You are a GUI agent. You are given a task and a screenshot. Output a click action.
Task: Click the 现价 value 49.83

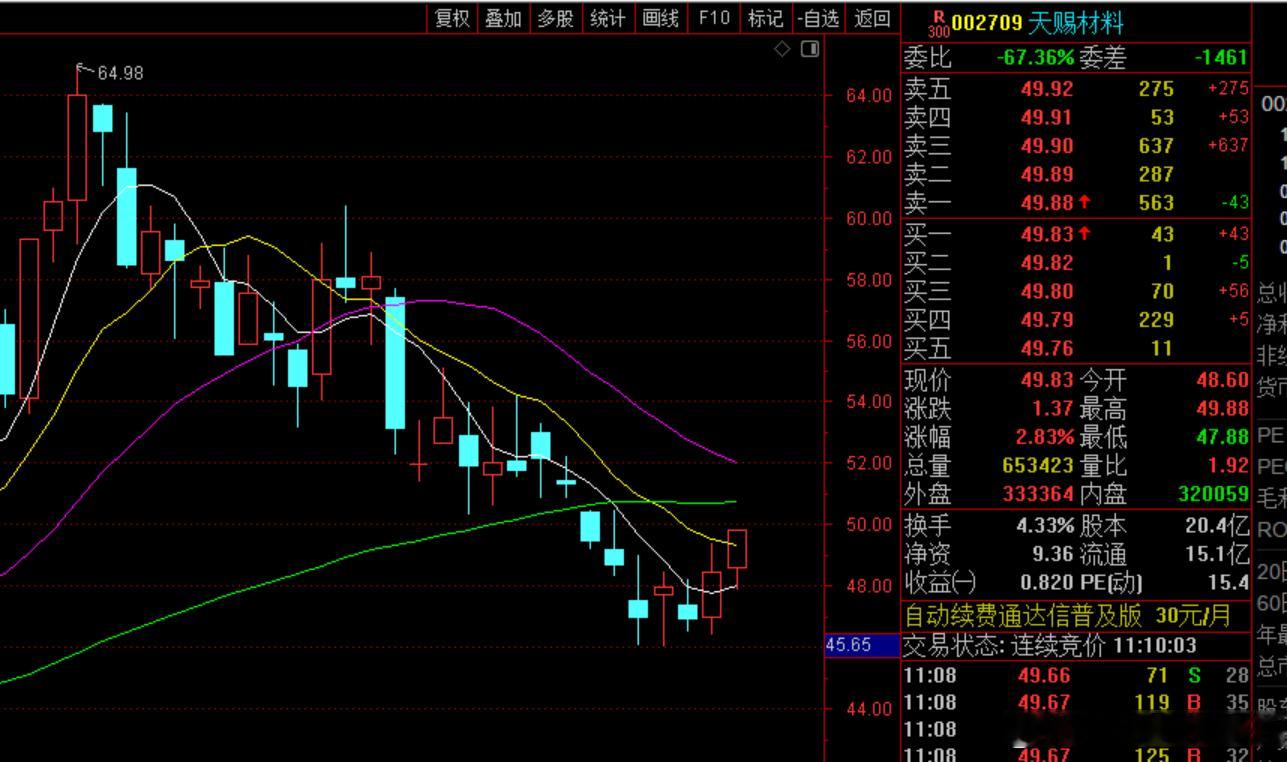(1047, 380)
